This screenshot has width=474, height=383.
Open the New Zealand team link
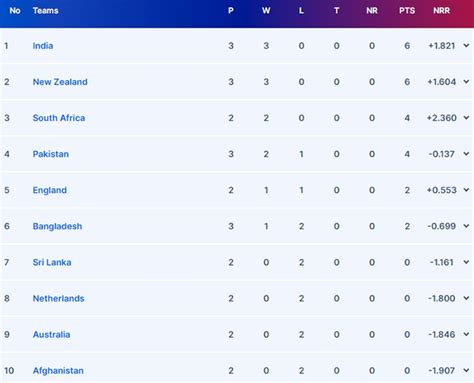60,82
